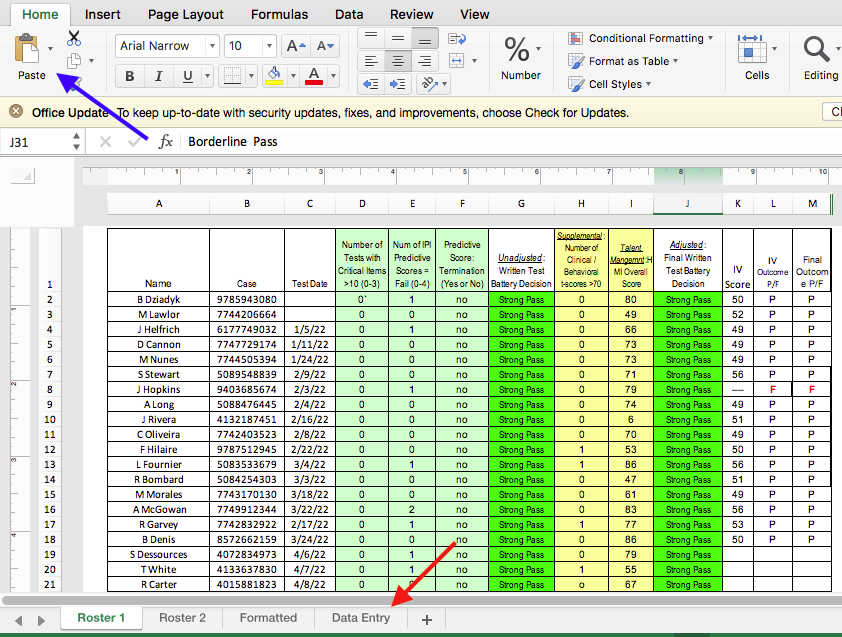Switch to the Page Layout ribbon tab

(x=185, y=14)
